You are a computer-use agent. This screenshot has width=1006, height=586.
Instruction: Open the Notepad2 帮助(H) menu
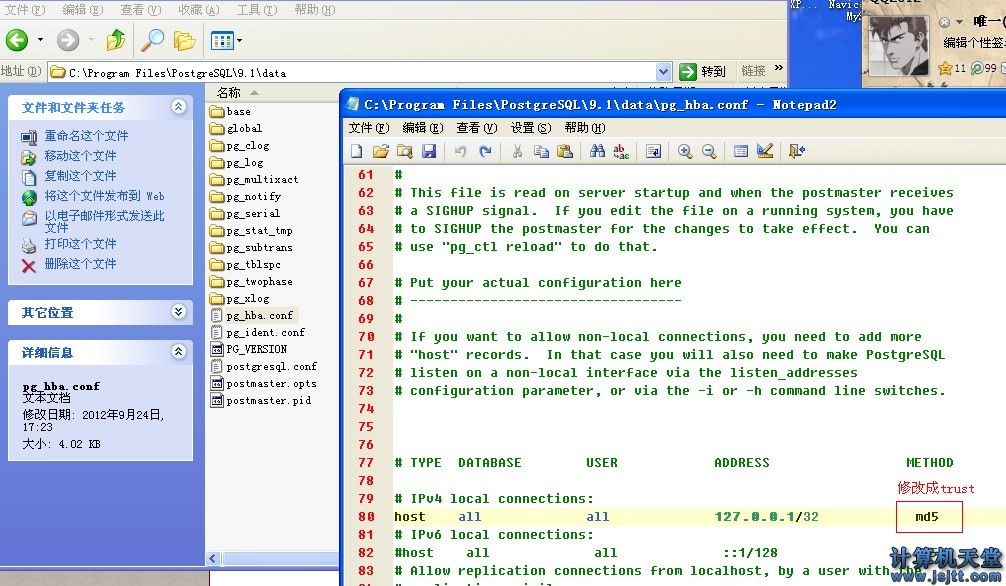coord(584,128)
